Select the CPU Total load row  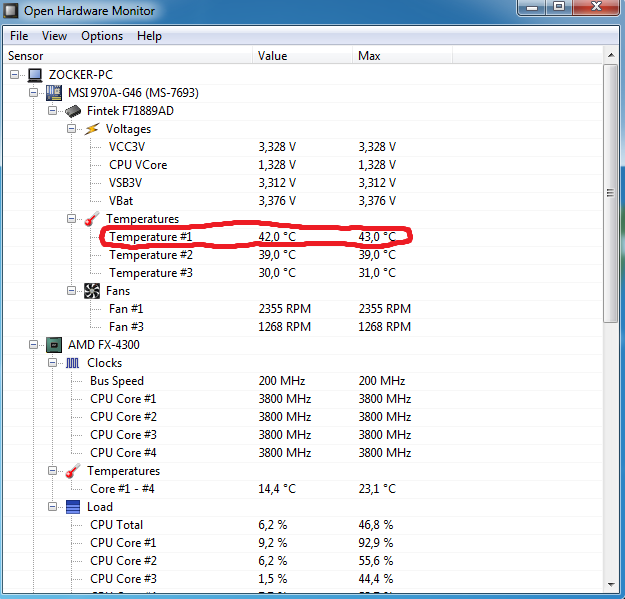click(x=303, y=525)
